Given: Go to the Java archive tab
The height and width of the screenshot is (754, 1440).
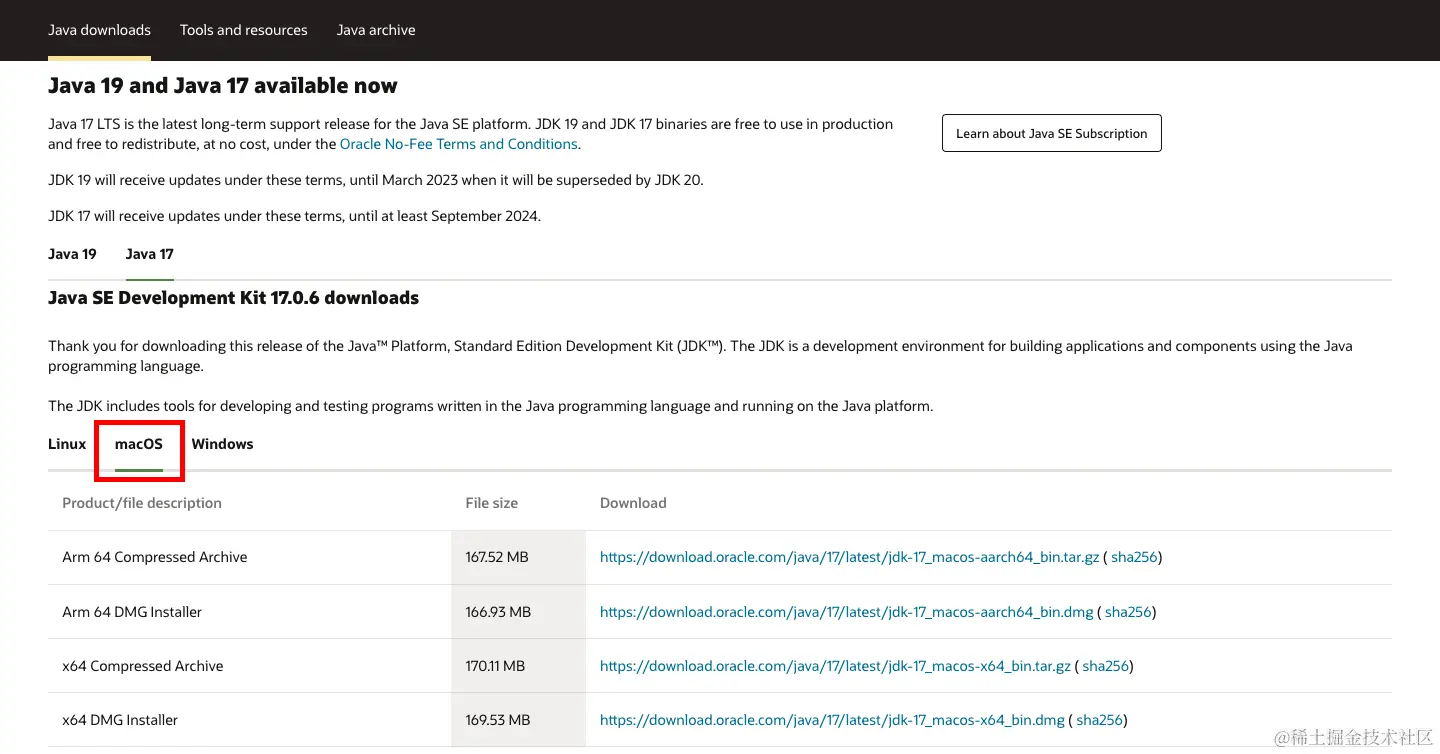Looking at the screenshot, I should coord(376,30).
